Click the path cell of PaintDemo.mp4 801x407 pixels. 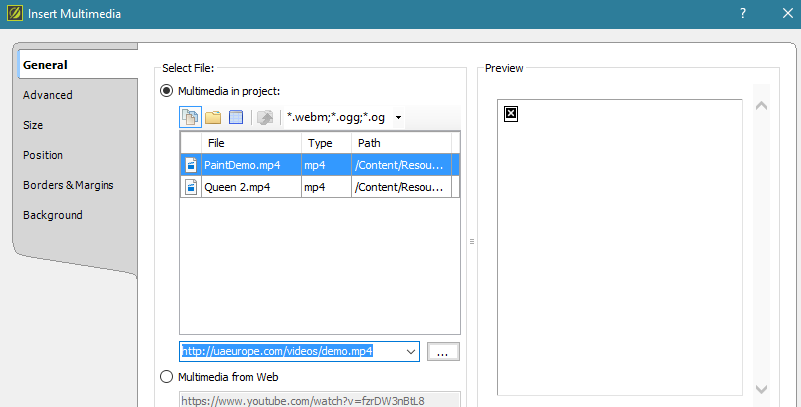pyautogui.click(x=402, y=165)
